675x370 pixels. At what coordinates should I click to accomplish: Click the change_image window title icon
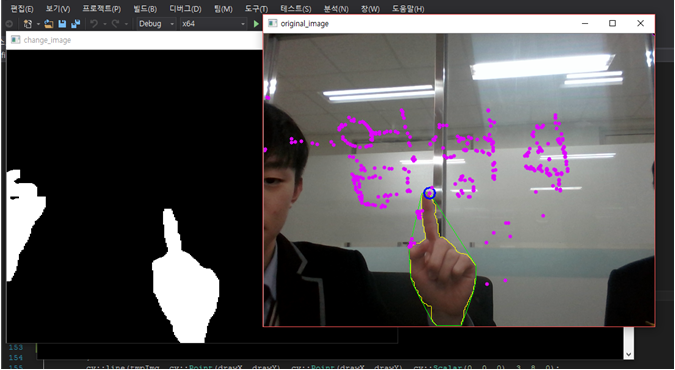tap(16, 40)
